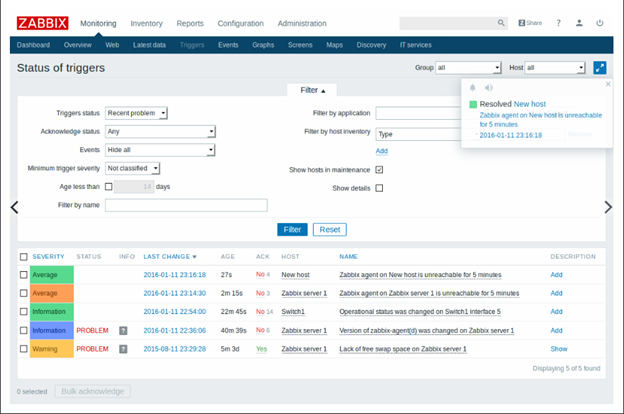Open the help question mark icon
Image resolution: width=624 pixels, height=414 pixels.
pyautogui.click(x=559, y=23)
